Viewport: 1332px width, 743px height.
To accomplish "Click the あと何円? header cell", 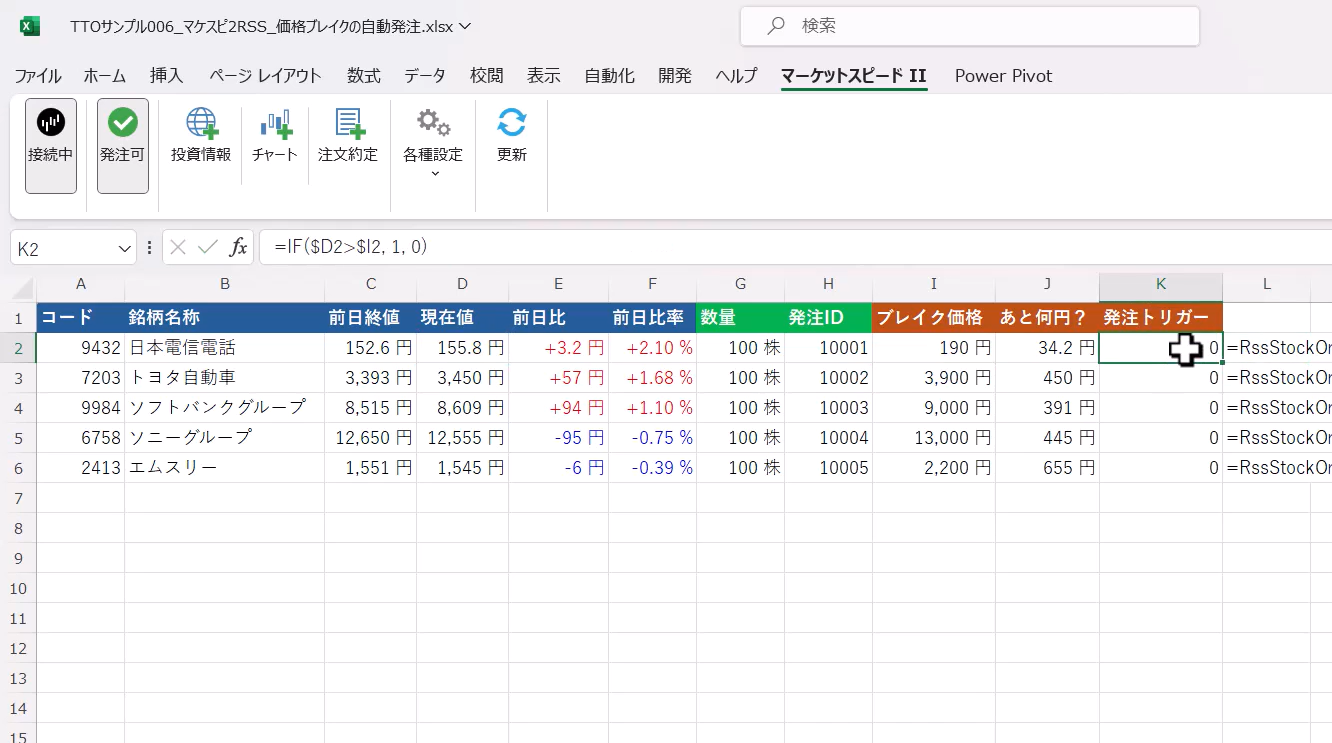I will (x=1047, y=318).
